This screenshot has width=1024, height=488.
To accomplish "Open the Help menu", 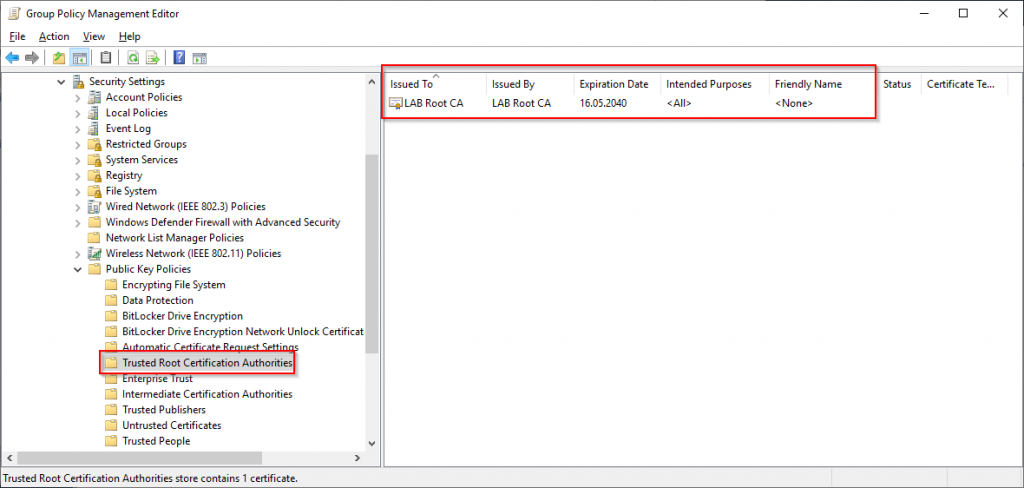I will (129, 37).
